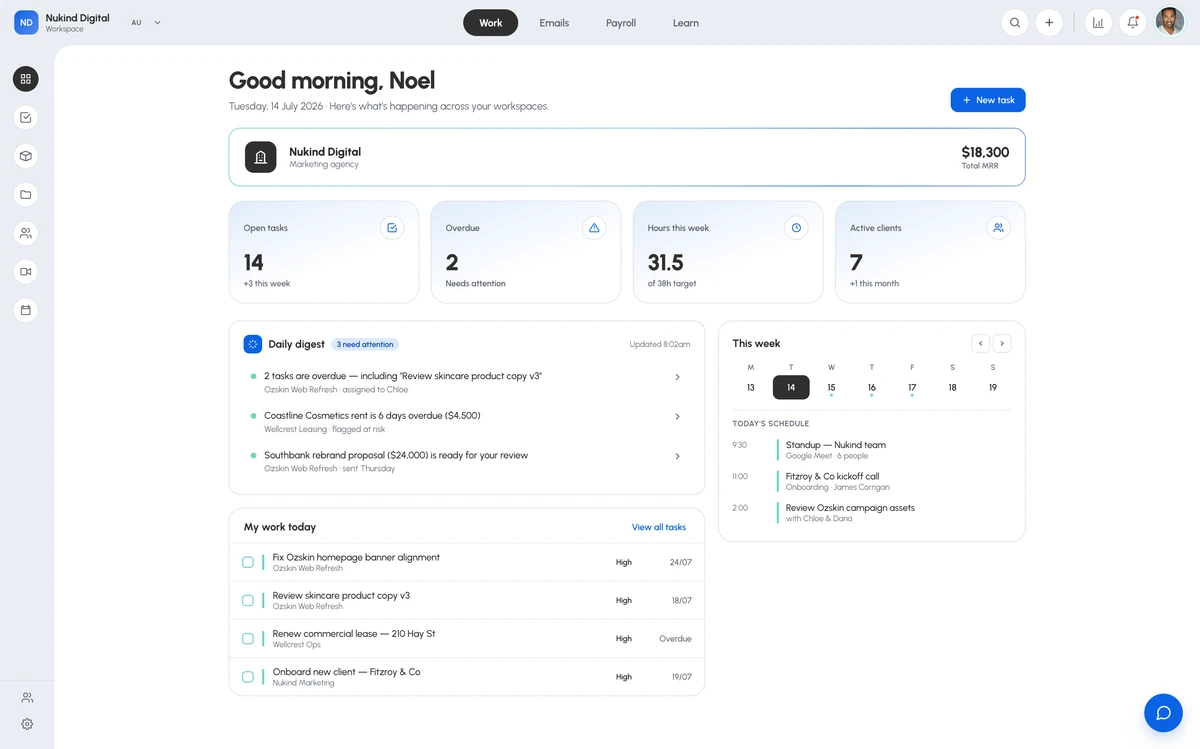This screenshot has width=1200, height=749.
Task: Open the bar chart reports icon
Action: click(1098, 22)
